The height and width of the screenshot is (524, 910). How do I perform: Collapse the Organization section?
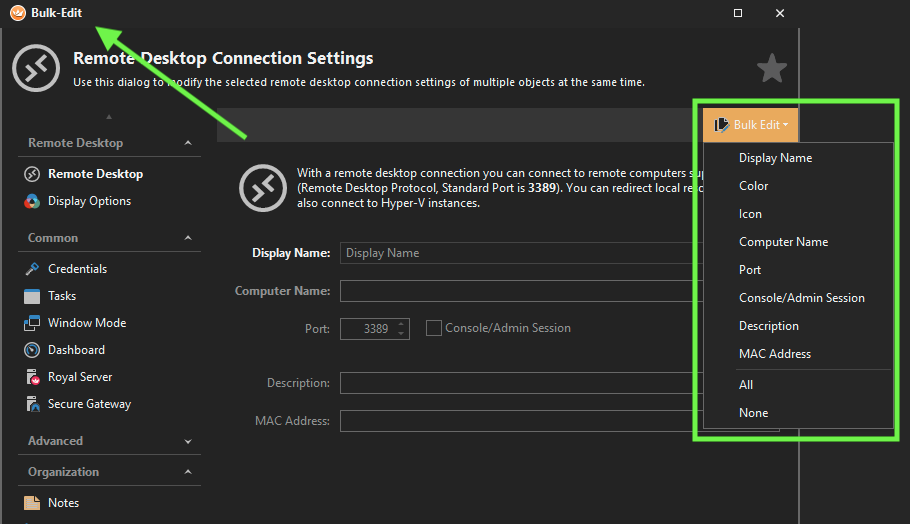tap(188, 472)
